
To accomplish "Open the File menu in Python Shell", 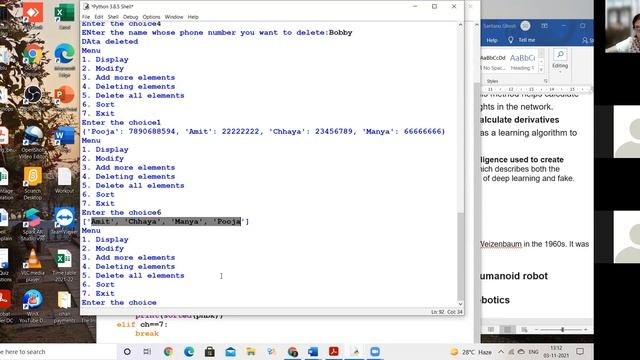I will tap(86, 17).
